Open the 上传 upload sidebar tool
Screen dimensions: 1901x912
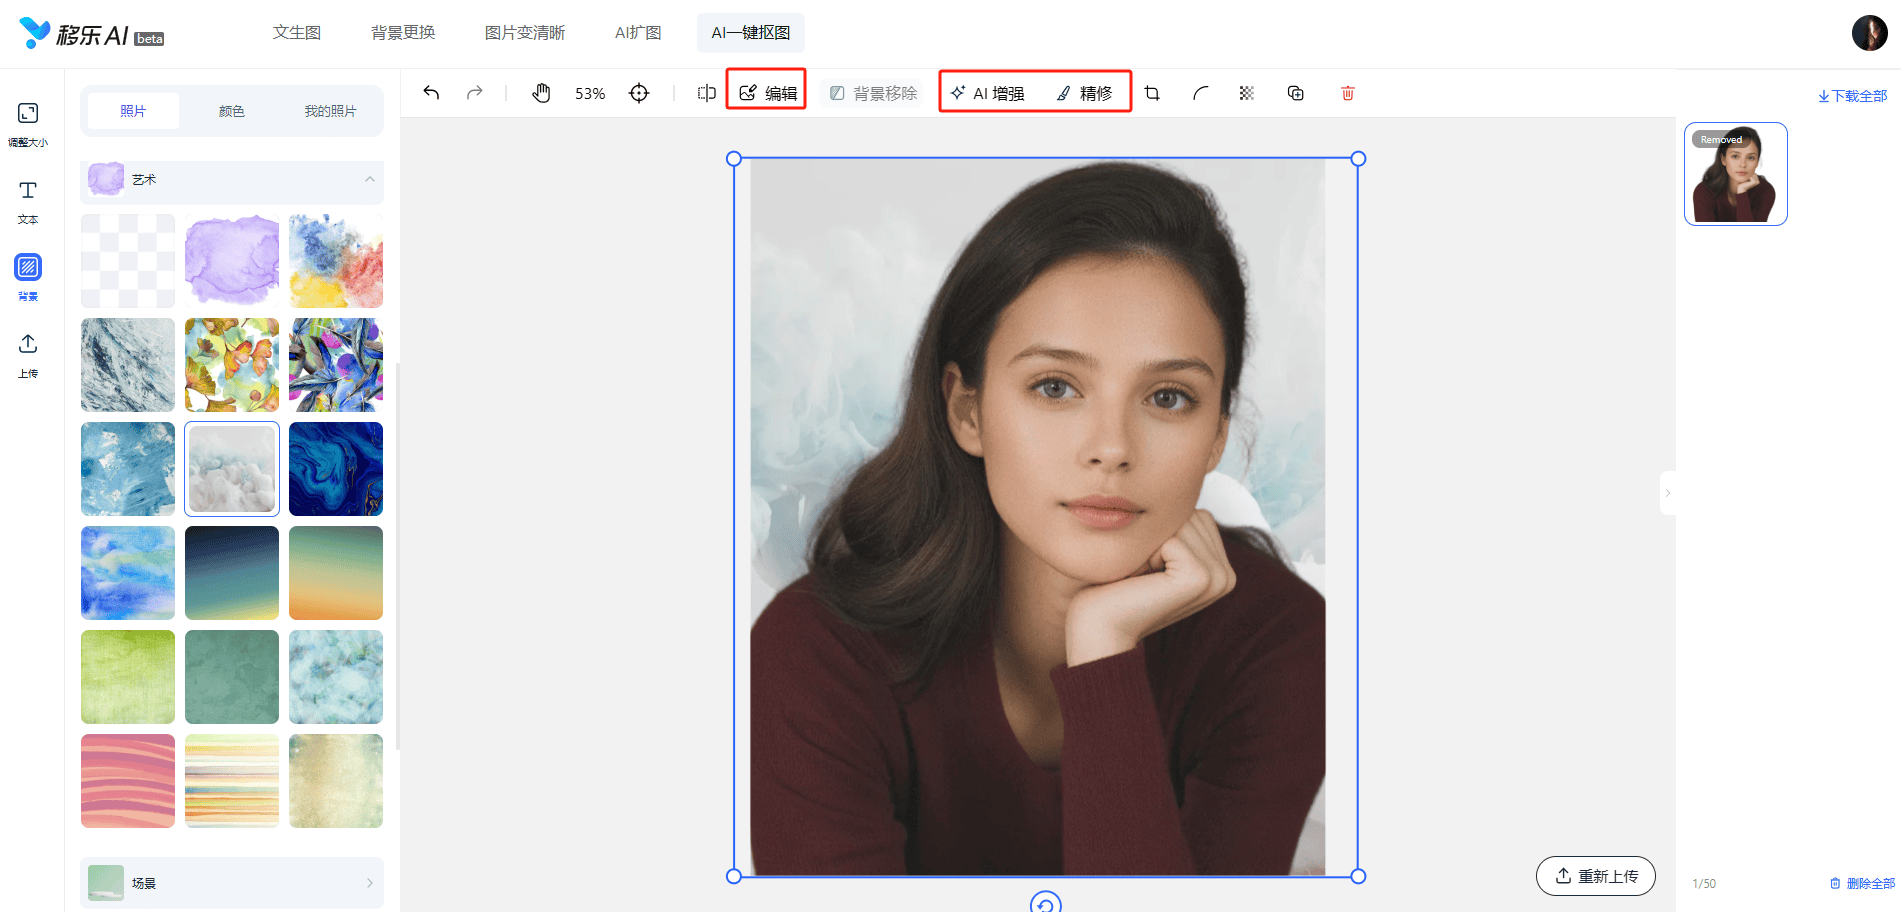(28, 356)
